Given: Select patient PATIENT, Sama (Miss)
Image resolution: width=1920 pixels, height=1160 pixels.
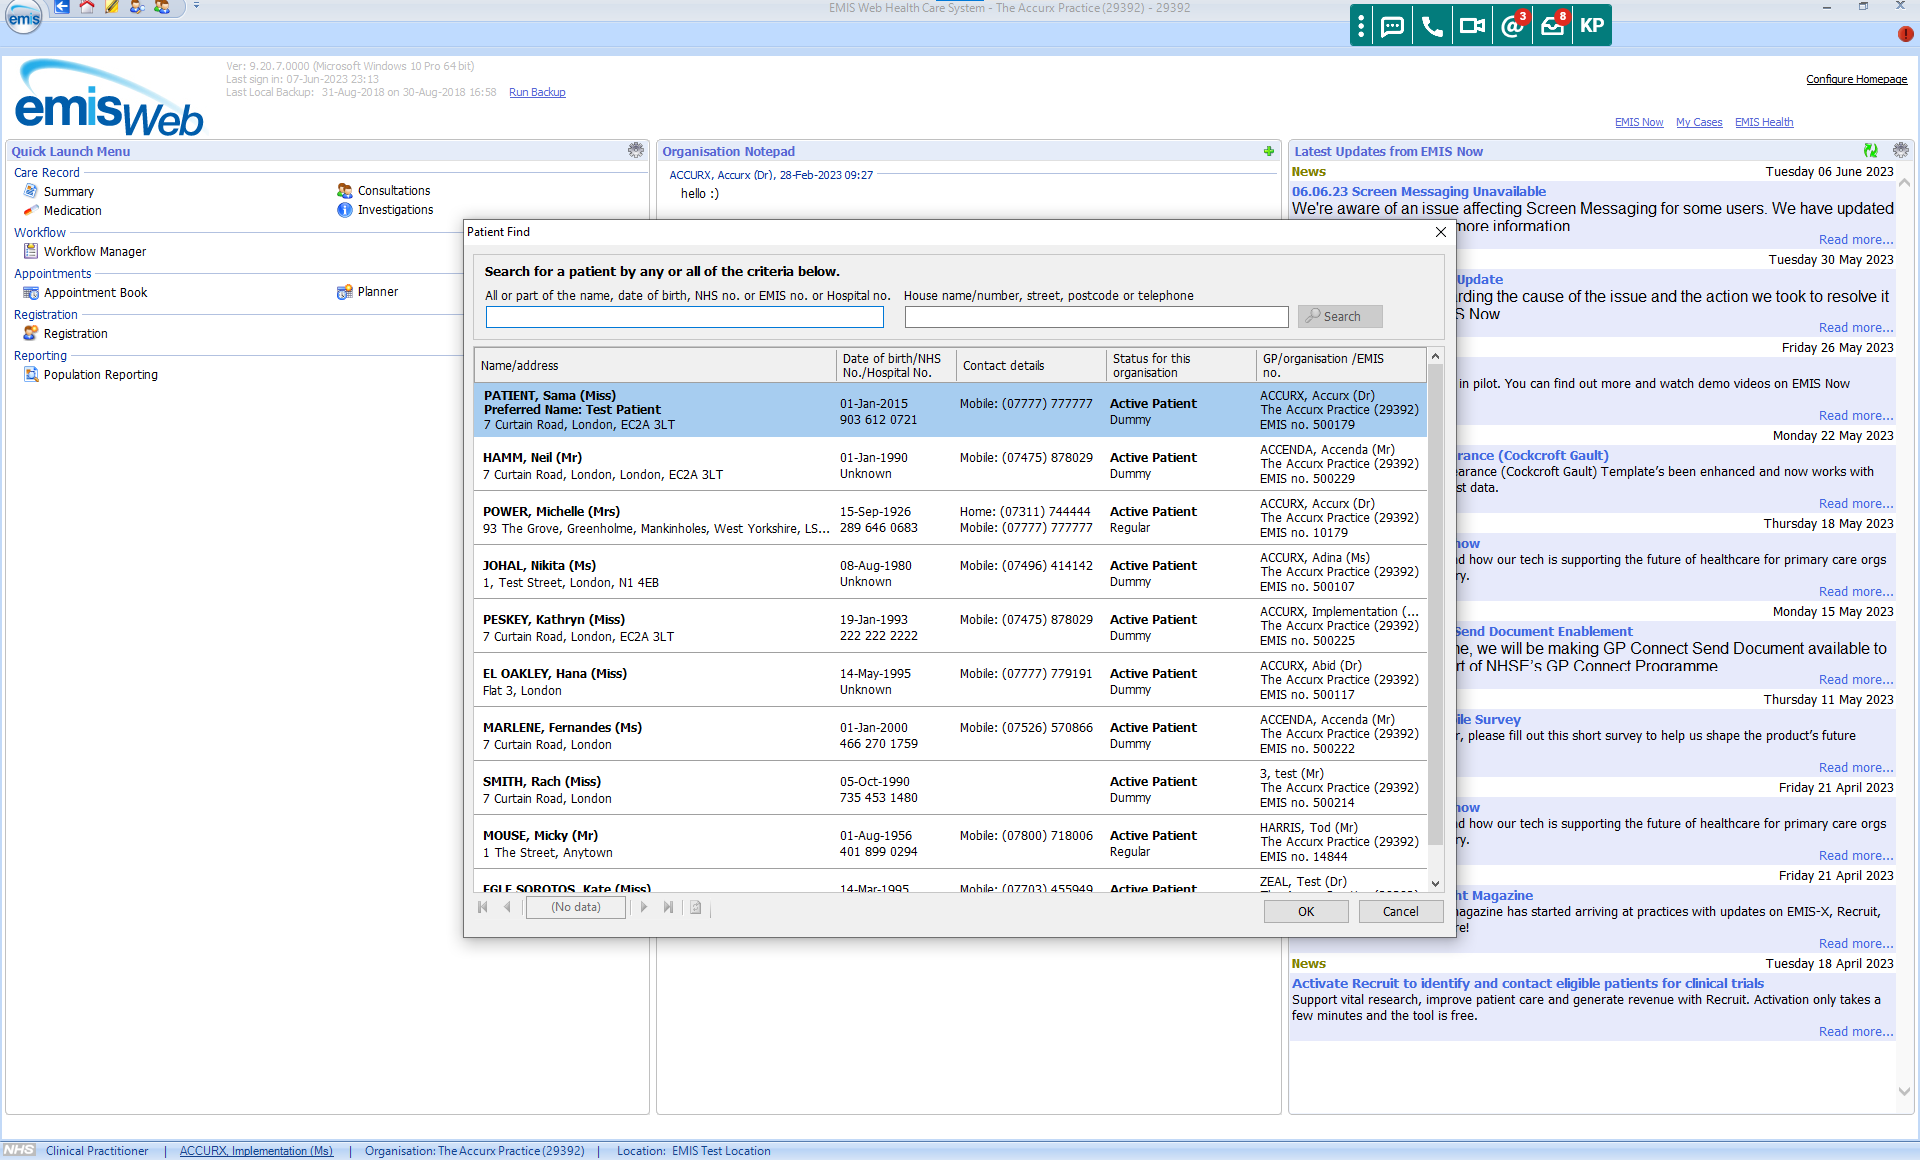Looking at the screenshot, I should point(950,410).
